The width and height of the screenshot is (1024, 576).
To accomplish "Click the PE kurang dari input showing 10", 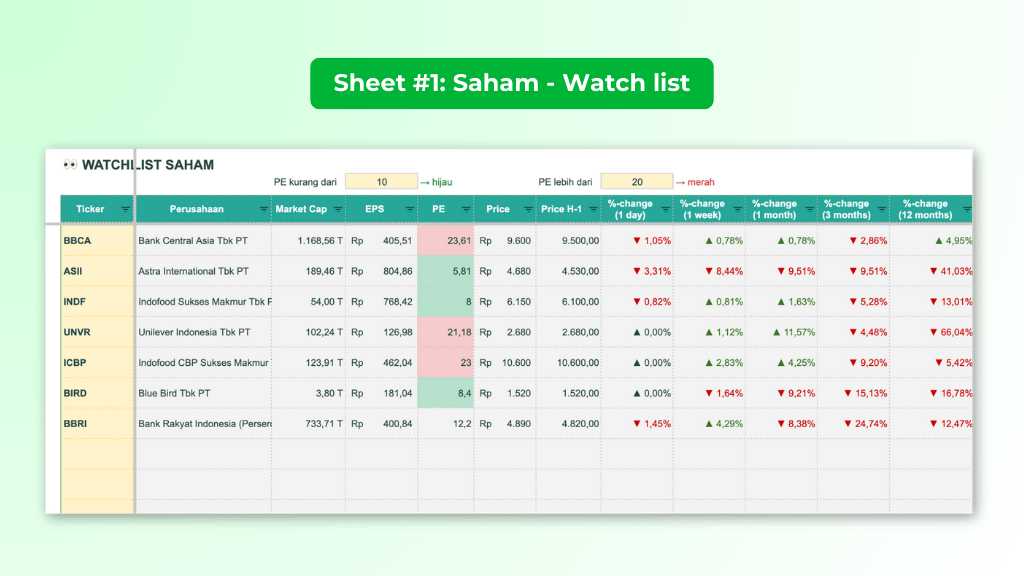I will tap(381, 180).
